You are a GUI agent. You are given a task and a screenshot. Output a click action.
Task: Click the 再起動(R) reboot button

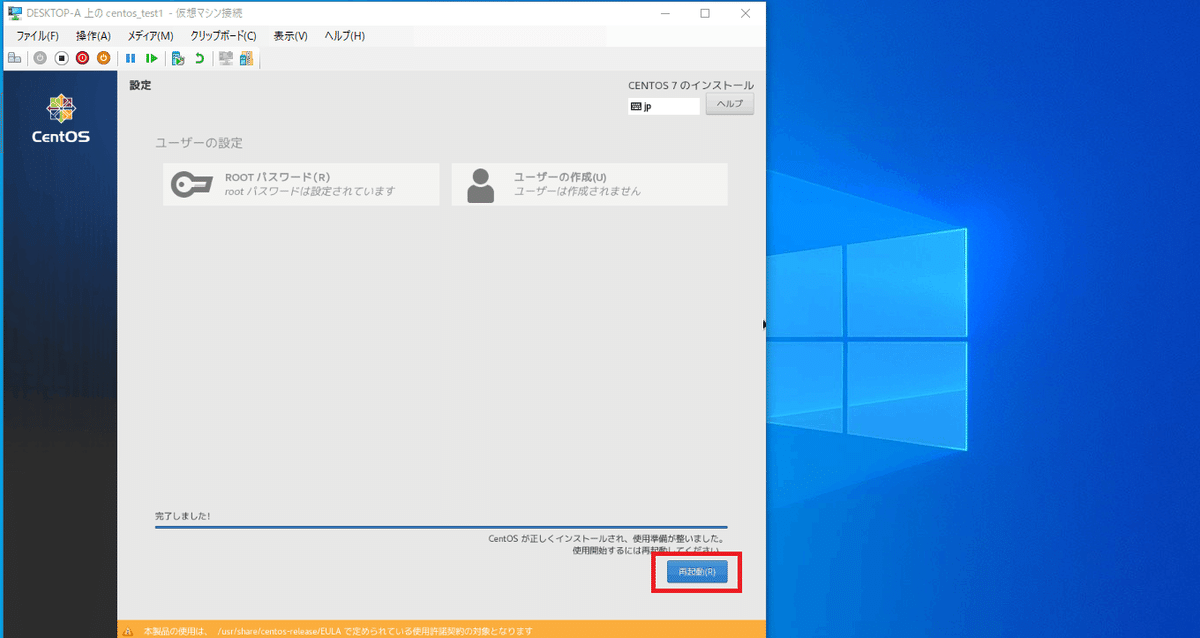pyautogui.click(x=697, y=572)
